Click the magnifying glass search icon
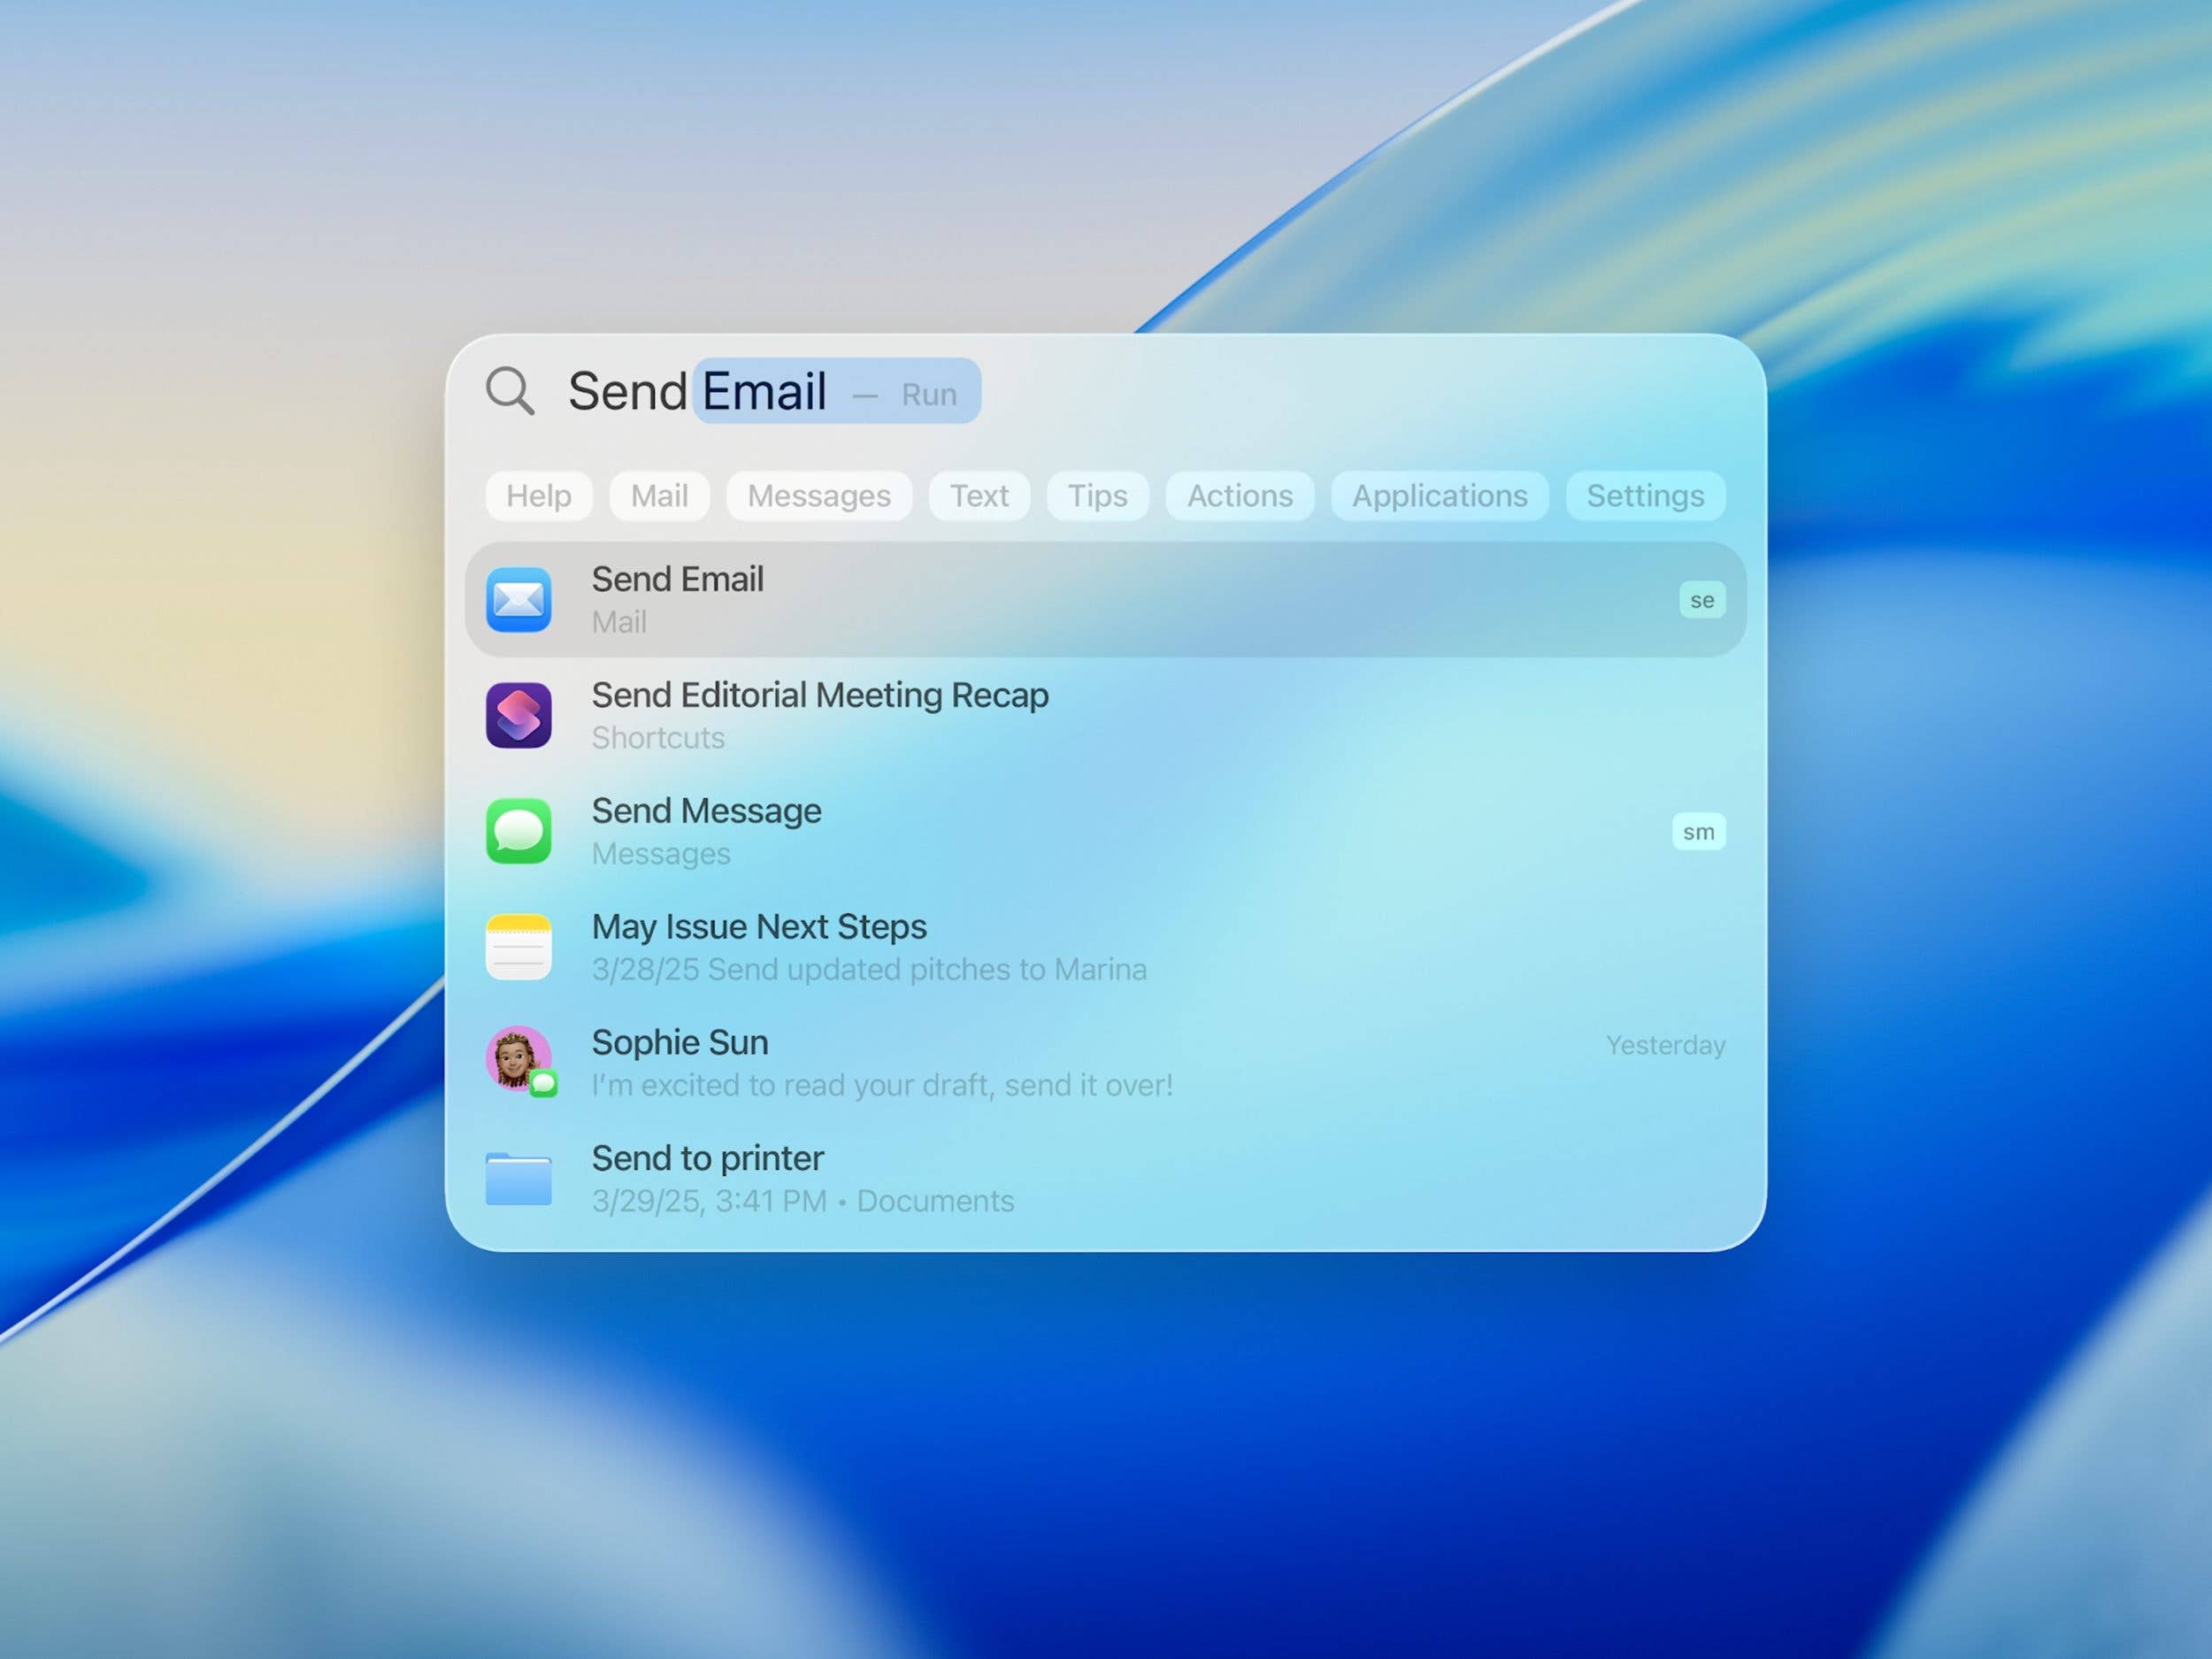 (511, 392)
